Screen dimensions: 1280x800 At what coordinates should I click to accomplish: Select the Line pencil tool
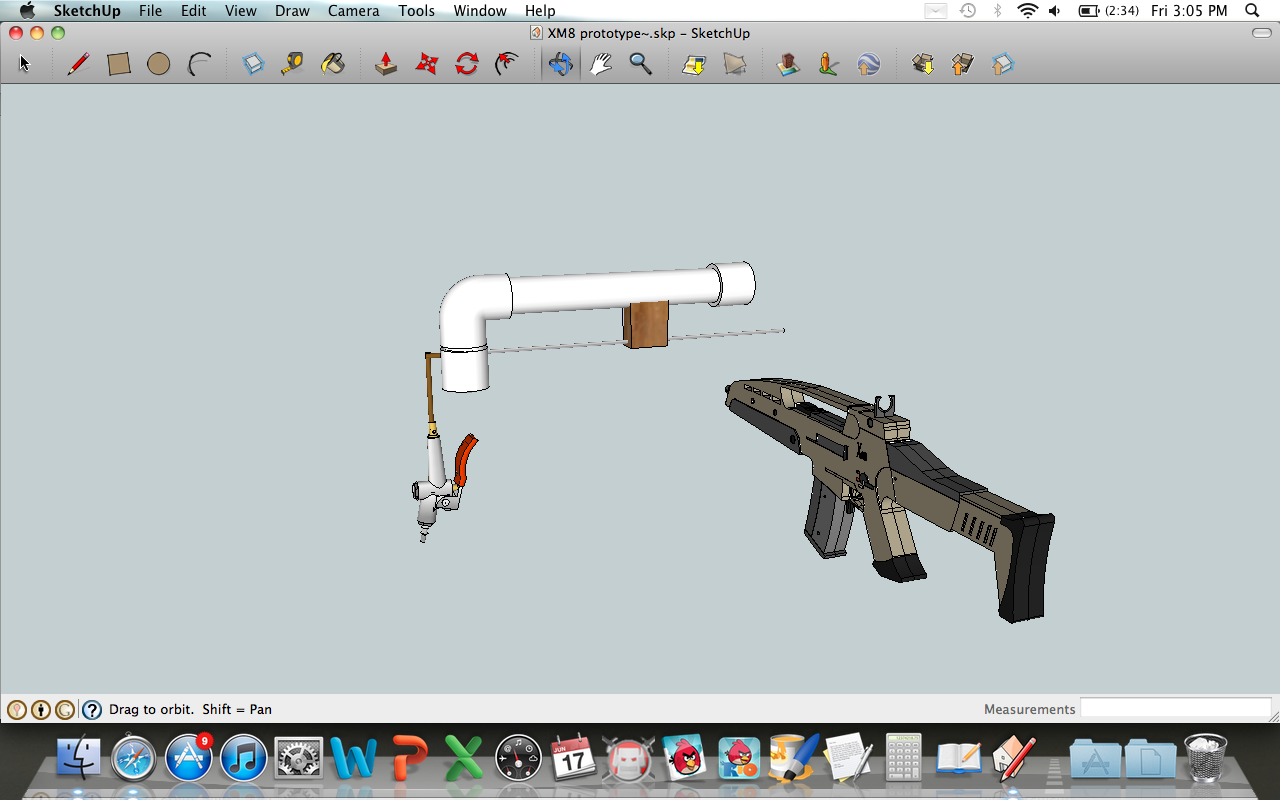click(x=78, y=64)
